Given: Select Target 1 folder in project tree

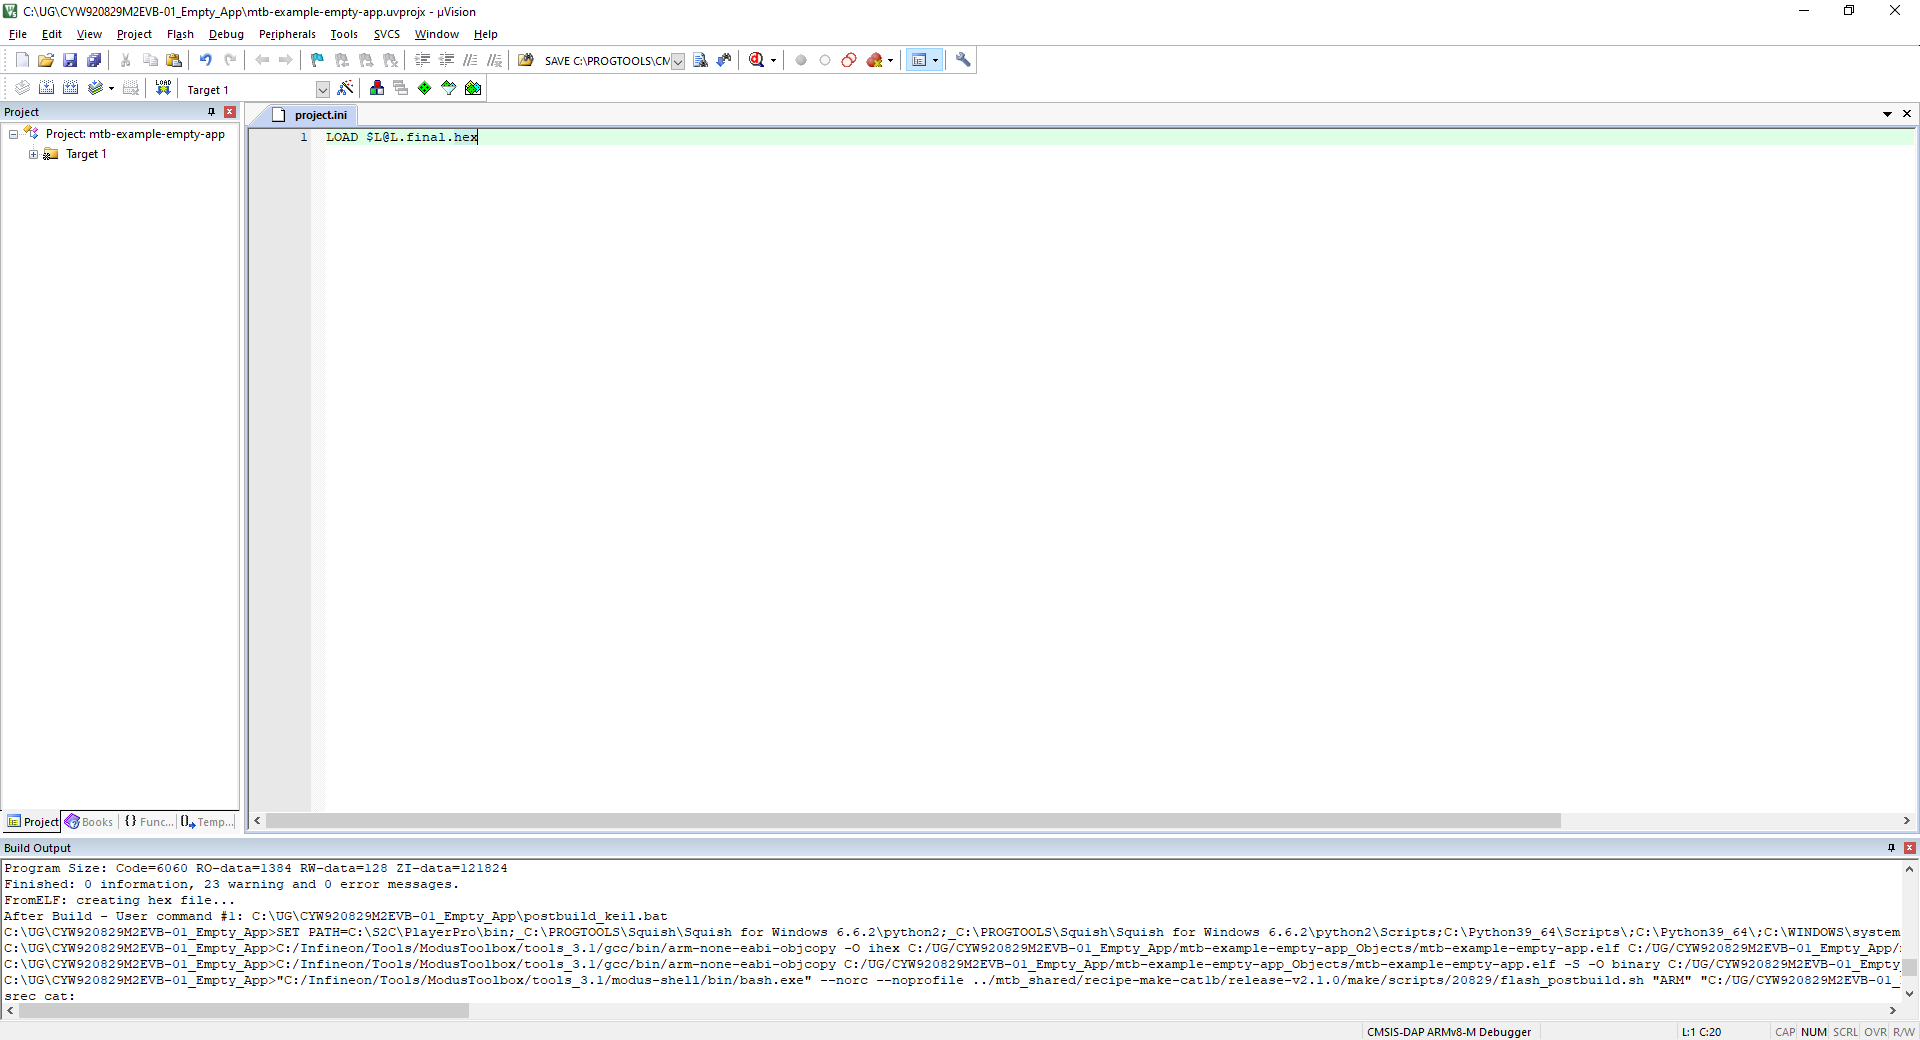Looking at the screenshot, I should [86, 154].
